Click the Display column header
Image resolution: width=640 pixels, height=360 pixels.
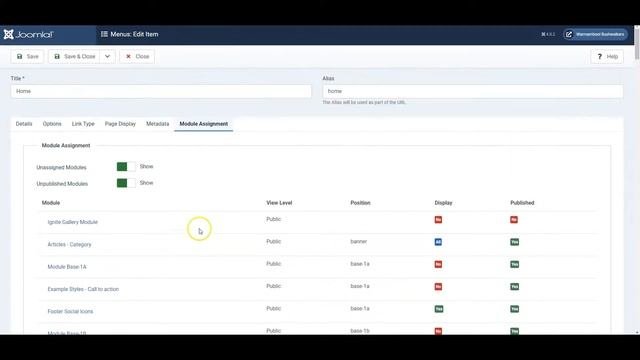click(443, 203)
